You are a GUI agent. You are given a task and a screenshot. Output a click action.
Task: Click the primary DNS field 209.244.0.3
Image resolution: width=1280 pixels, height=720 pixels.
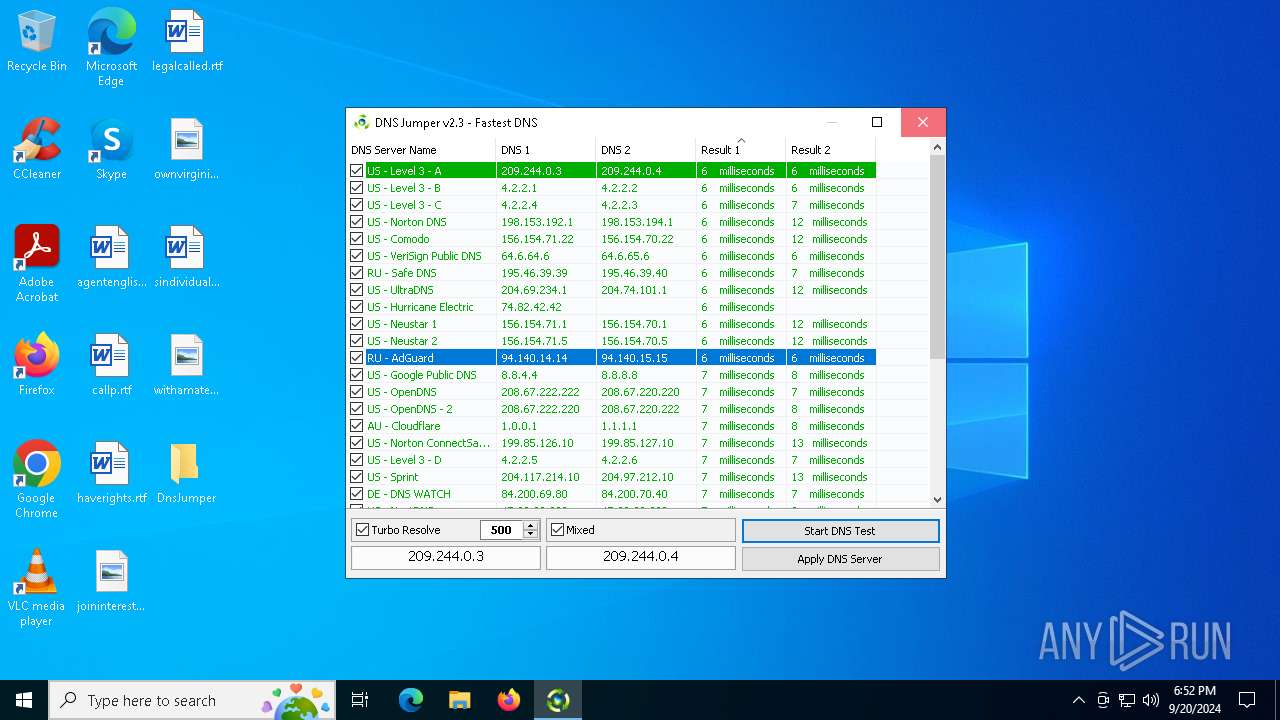click(446, 557)
